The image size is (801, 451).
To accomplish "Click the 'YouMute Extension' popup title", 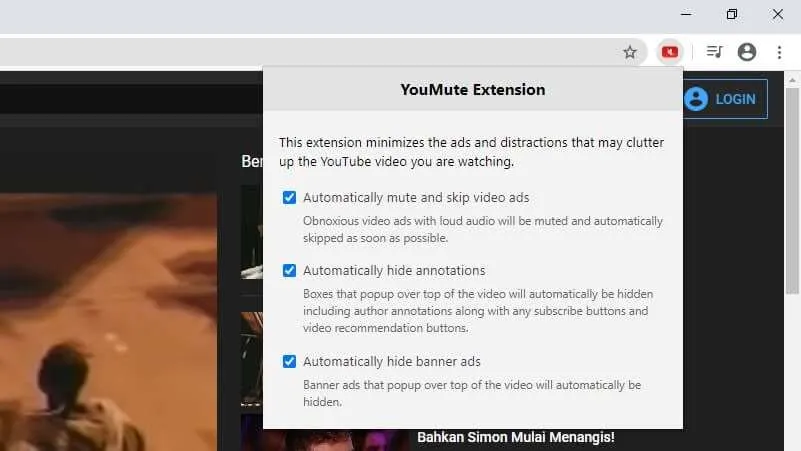I will point(473,90).
